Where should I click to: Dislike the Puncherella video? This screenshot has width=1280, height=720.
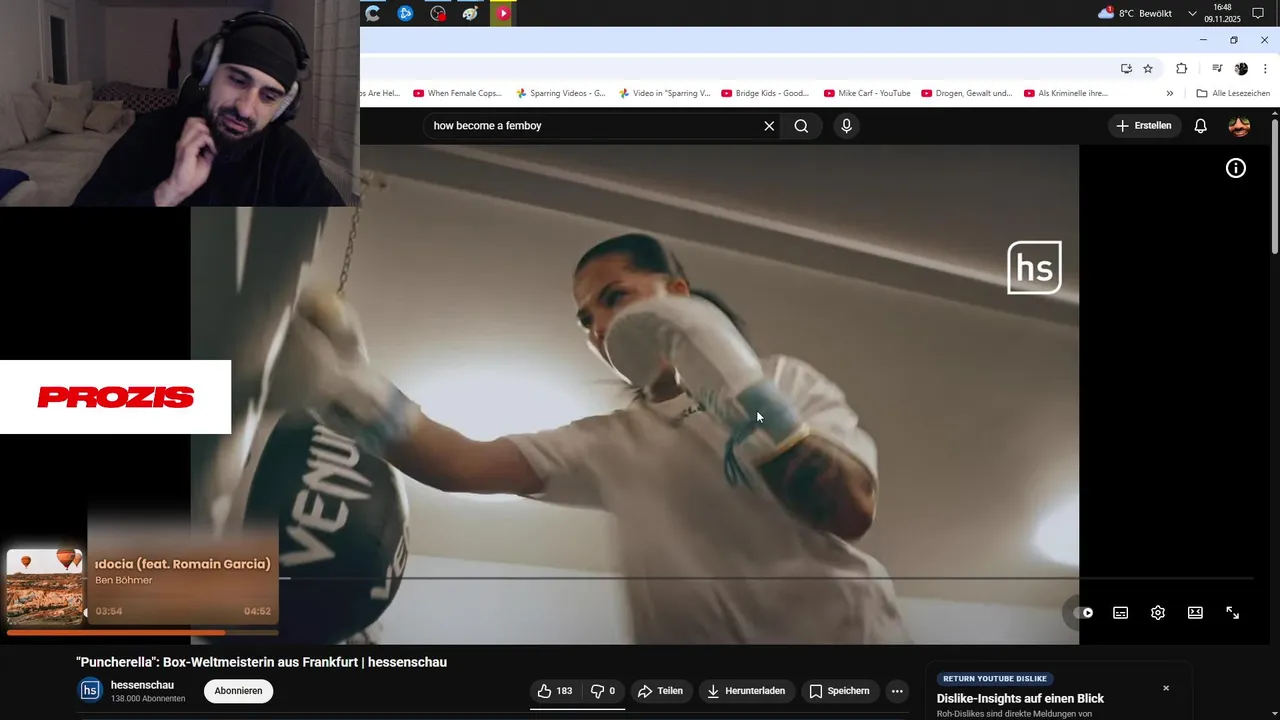point(603,691)
